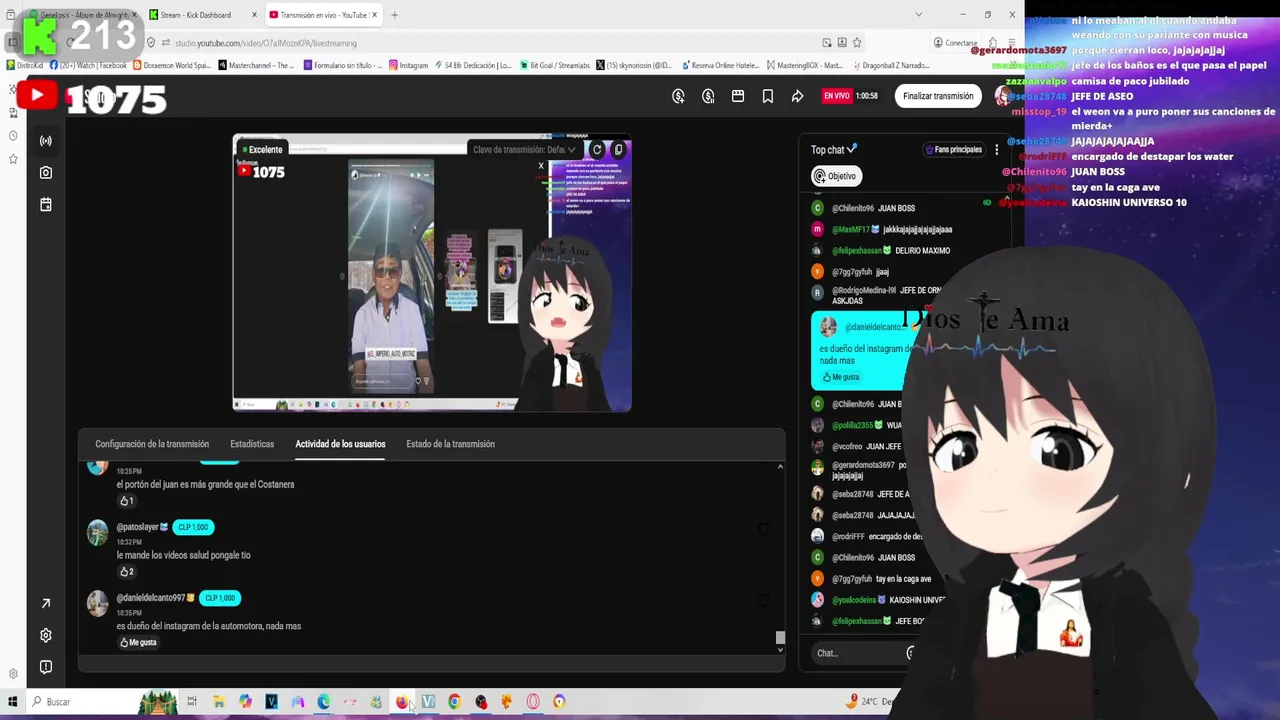Open Microsoft Edge from the taskbar
This screenshot has height=720, width=1280.
click(323, 702)
